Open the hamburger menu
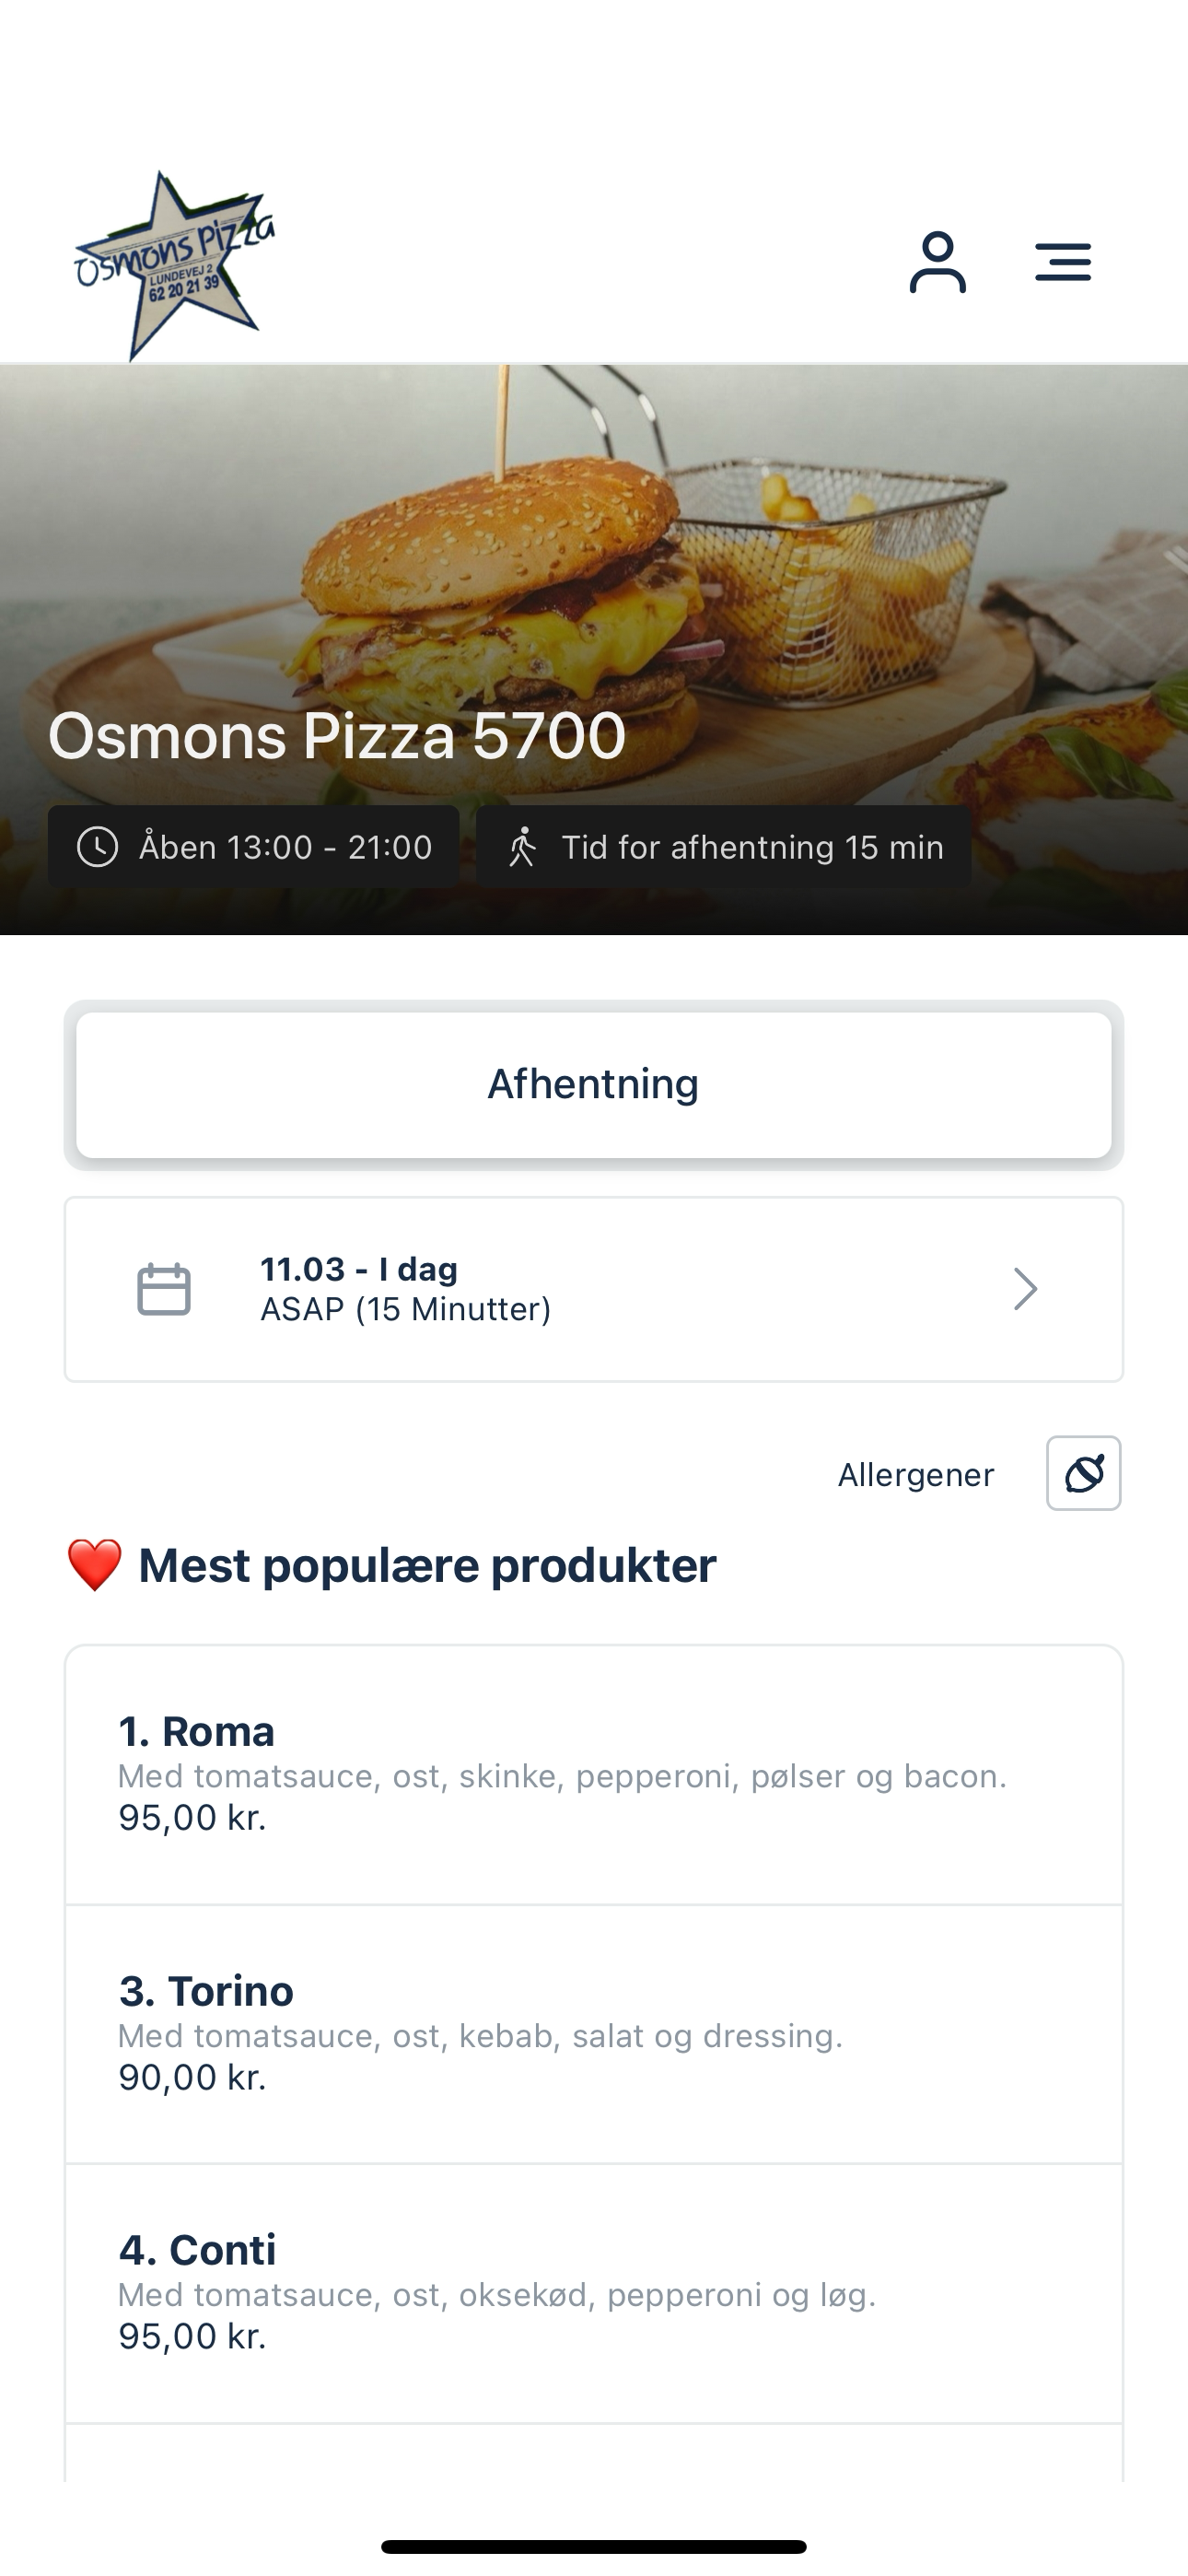The width and height of the screenshot is (1188, 2576). point(1062,262)
